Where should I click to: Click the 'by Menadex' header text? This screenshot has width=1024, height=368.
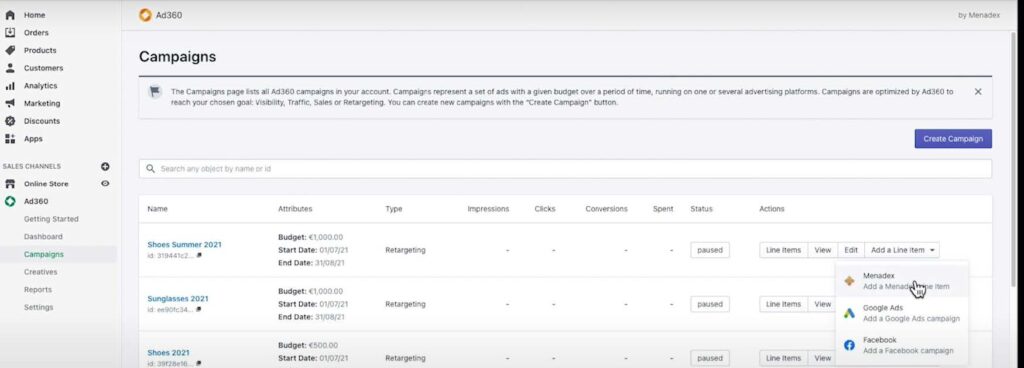click(978, 16)
